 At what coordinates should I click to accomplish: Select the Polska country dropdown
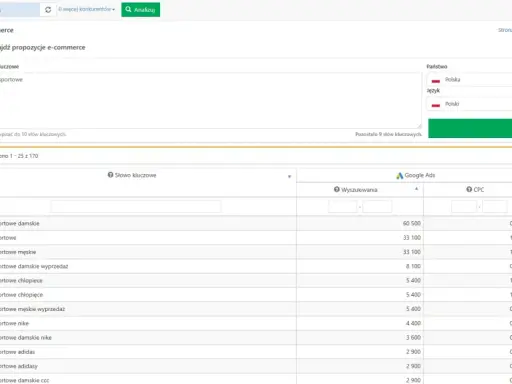coord(470,80)
